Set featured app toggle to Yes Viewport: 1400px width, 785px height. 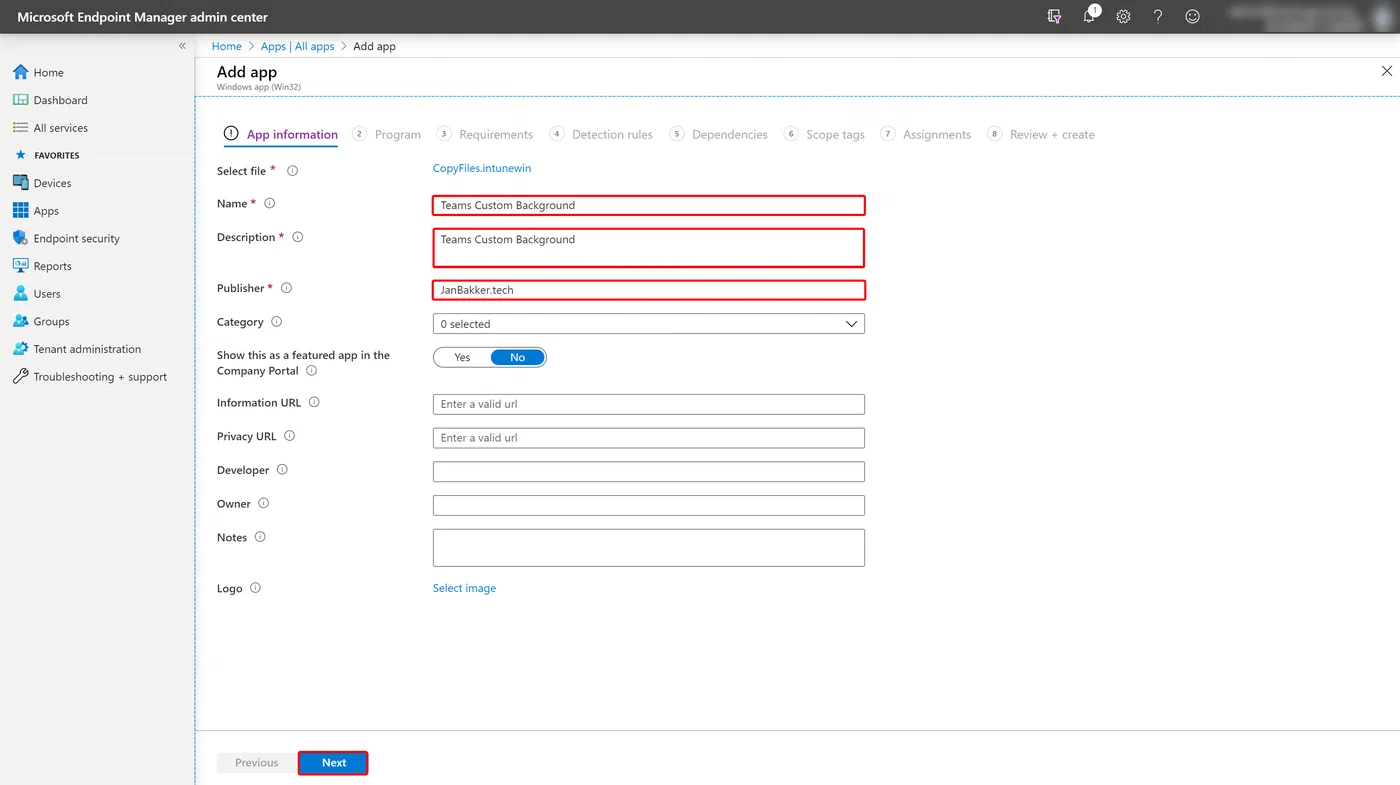click(462, 357)
